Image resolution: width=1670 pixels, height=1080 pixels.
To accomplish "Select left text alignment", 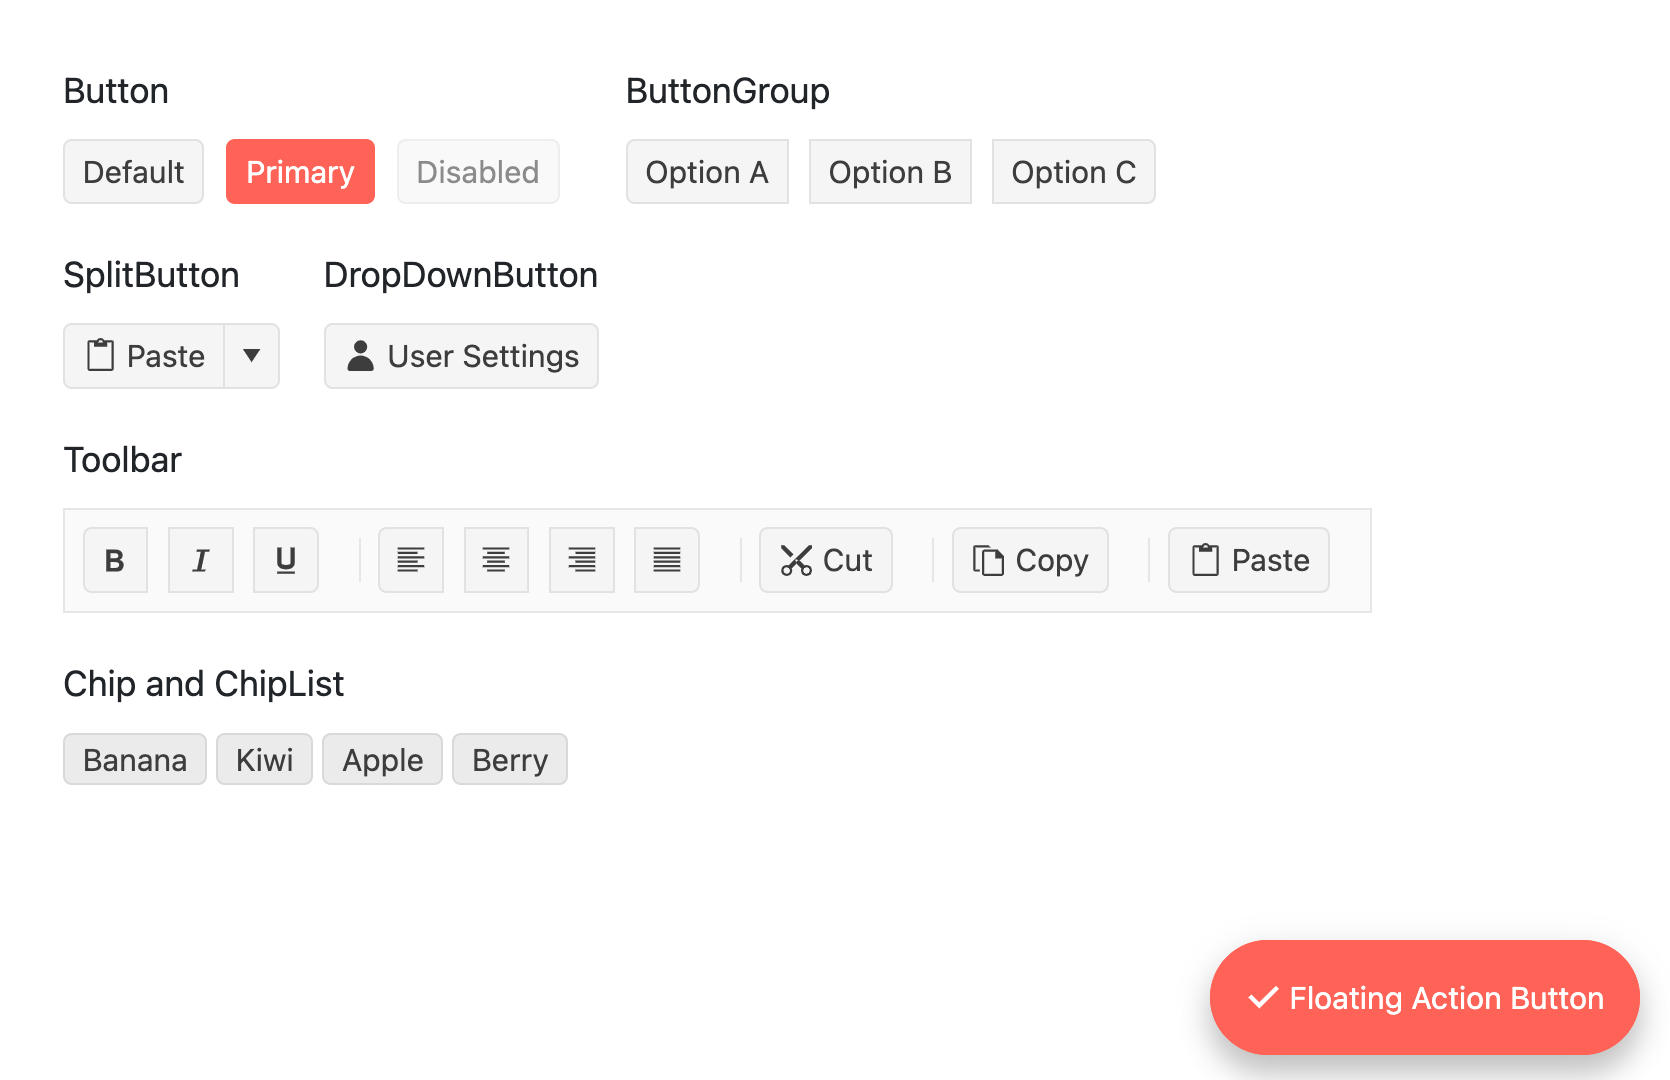I will (411, 560).
